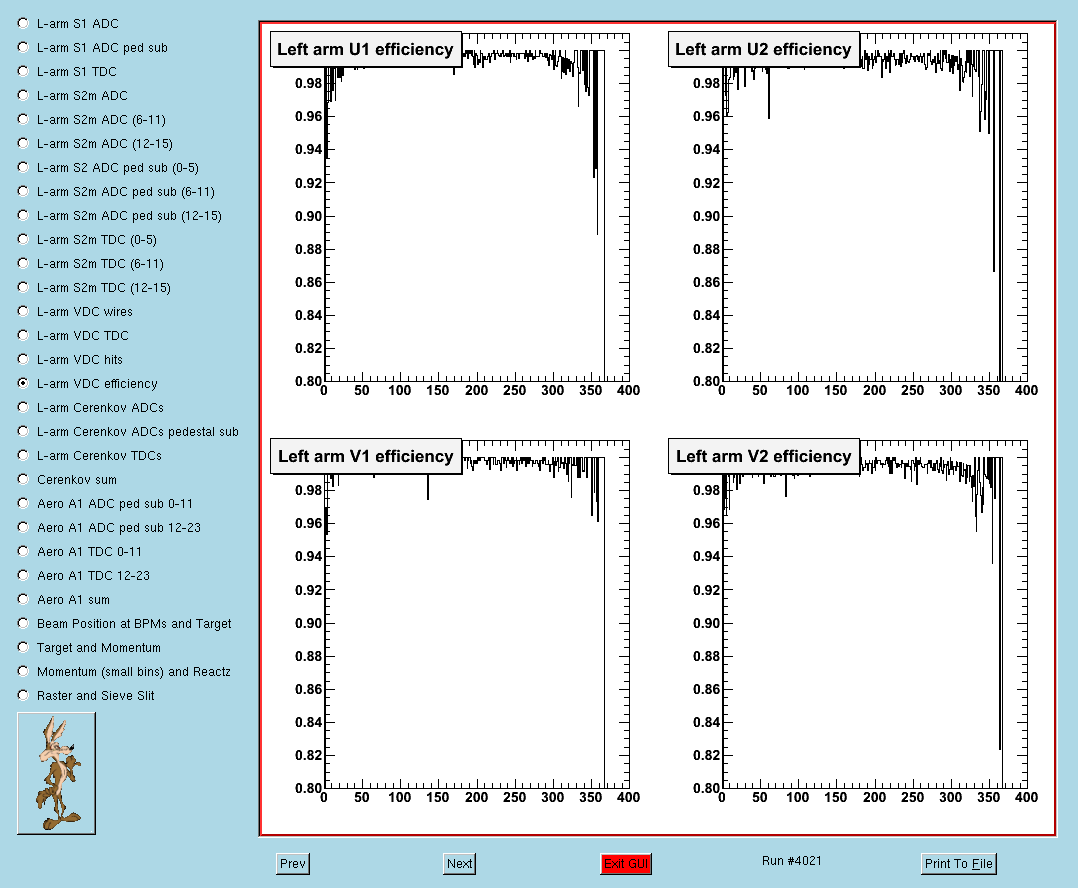The height and width of the screenshot is (888, 1078).
Task: Choose the Cerenkov sum page
Action: click(x=23, y=480)
